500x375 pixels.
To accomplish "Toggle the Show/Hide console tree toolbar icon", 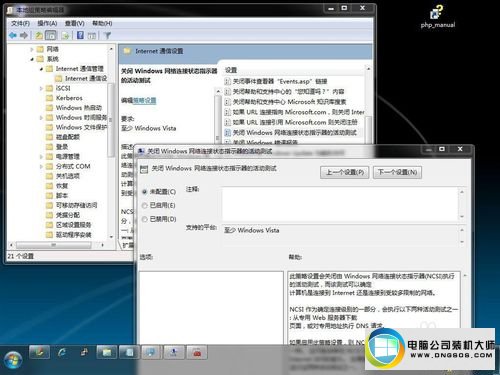I will click(x=51, y=35).
